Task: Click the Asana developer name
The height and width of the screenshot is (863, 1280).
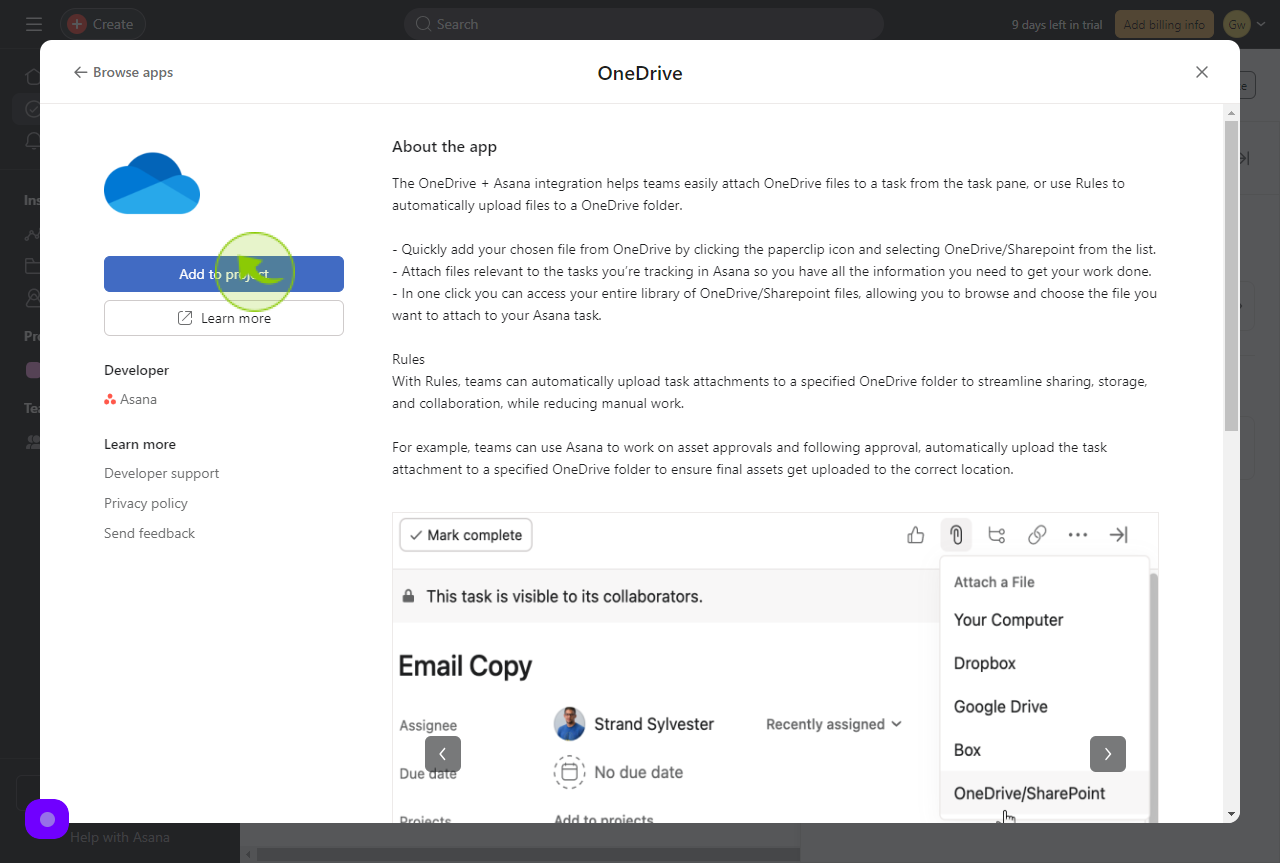Action: point(138,399)
